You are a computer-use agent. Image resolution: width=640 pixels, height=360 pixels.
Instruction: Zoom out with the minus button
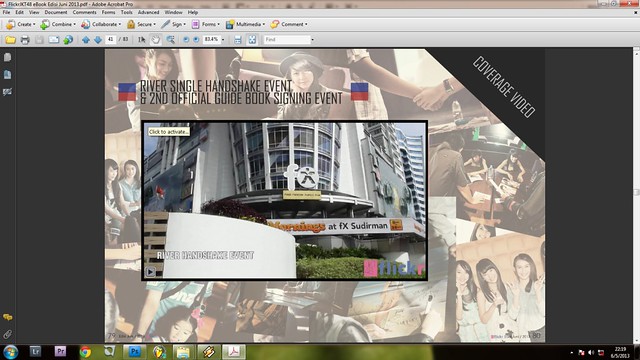point(186,40)
